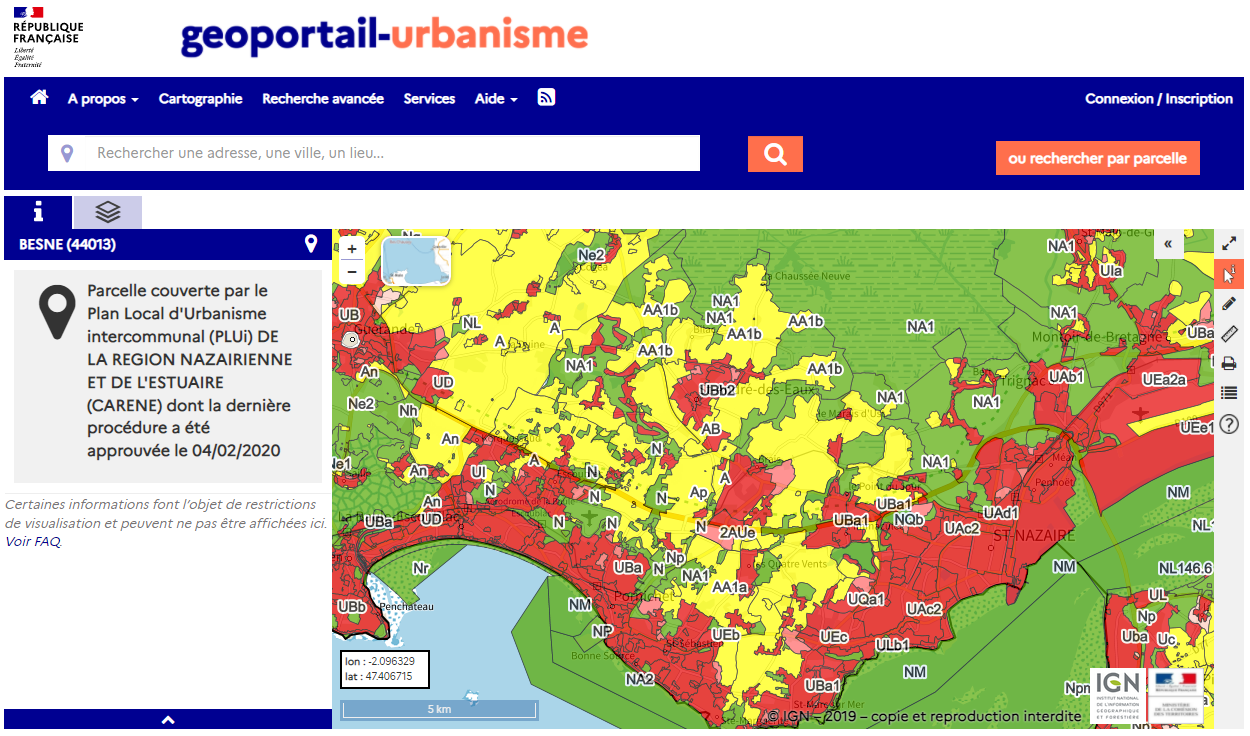Switch to the info tab icon
This screenshot has height=736, width=1250.
tap(38, 212)
